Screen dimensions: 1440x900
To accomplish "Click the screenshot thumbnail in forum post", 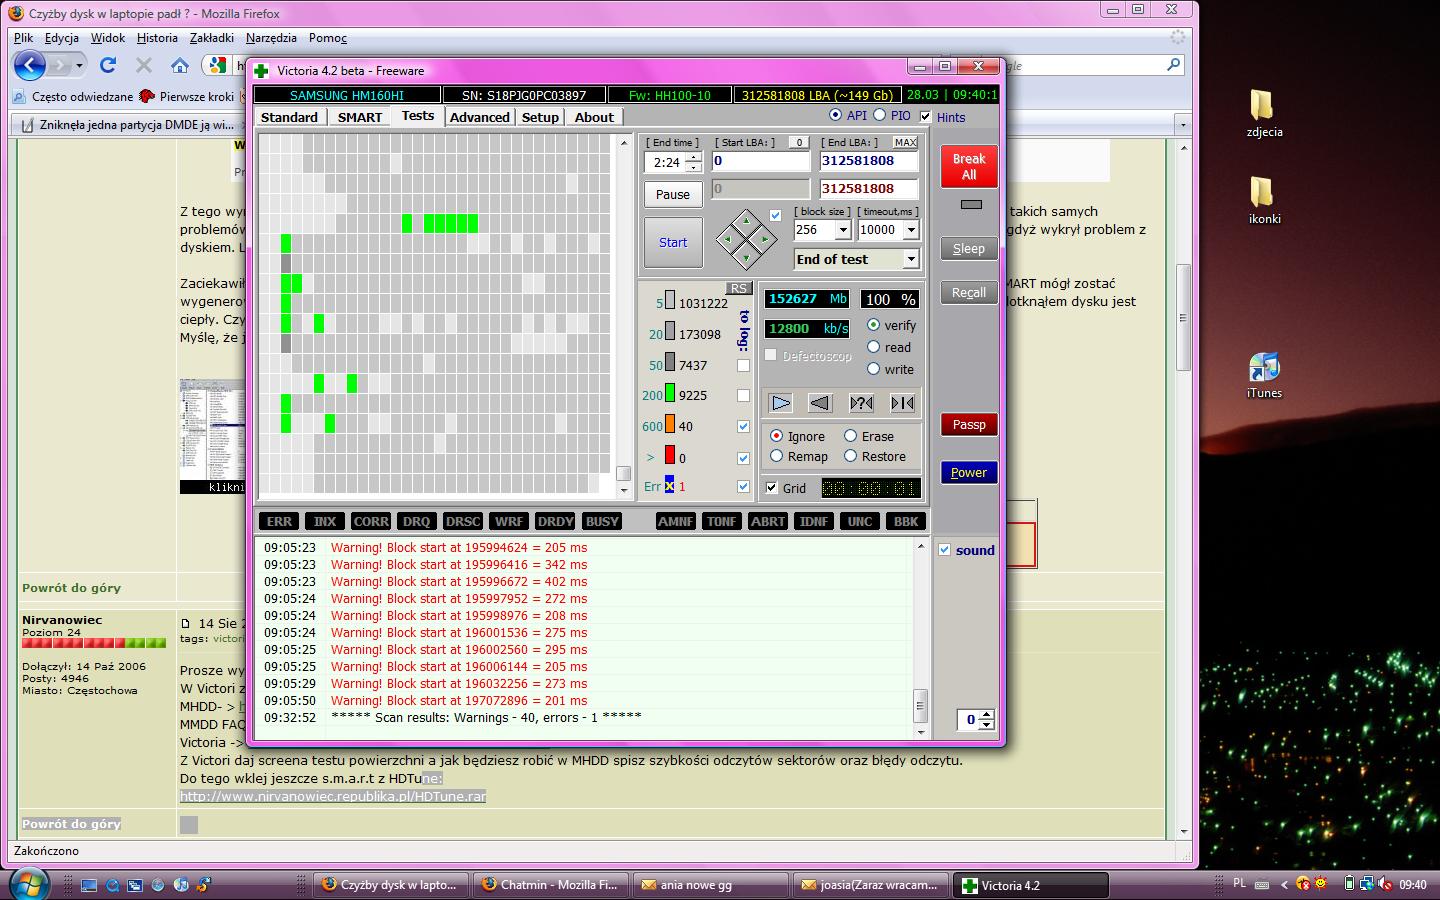I will click(212, 436).
